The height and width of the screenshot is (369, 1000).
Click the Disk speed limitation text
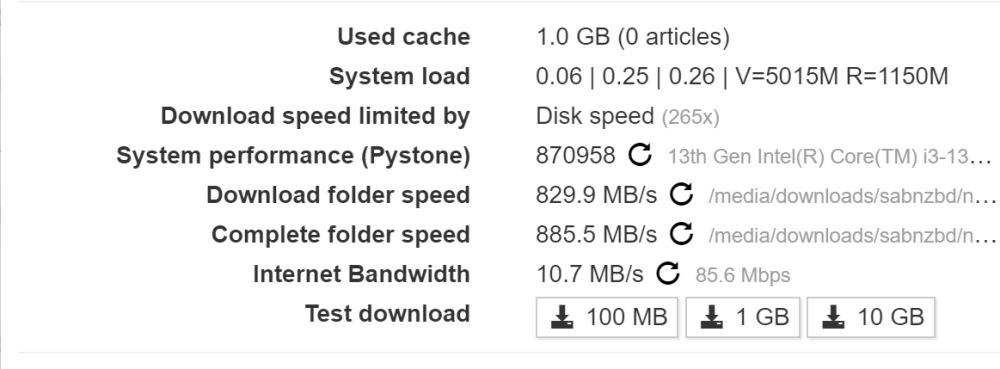click(595, 116)
